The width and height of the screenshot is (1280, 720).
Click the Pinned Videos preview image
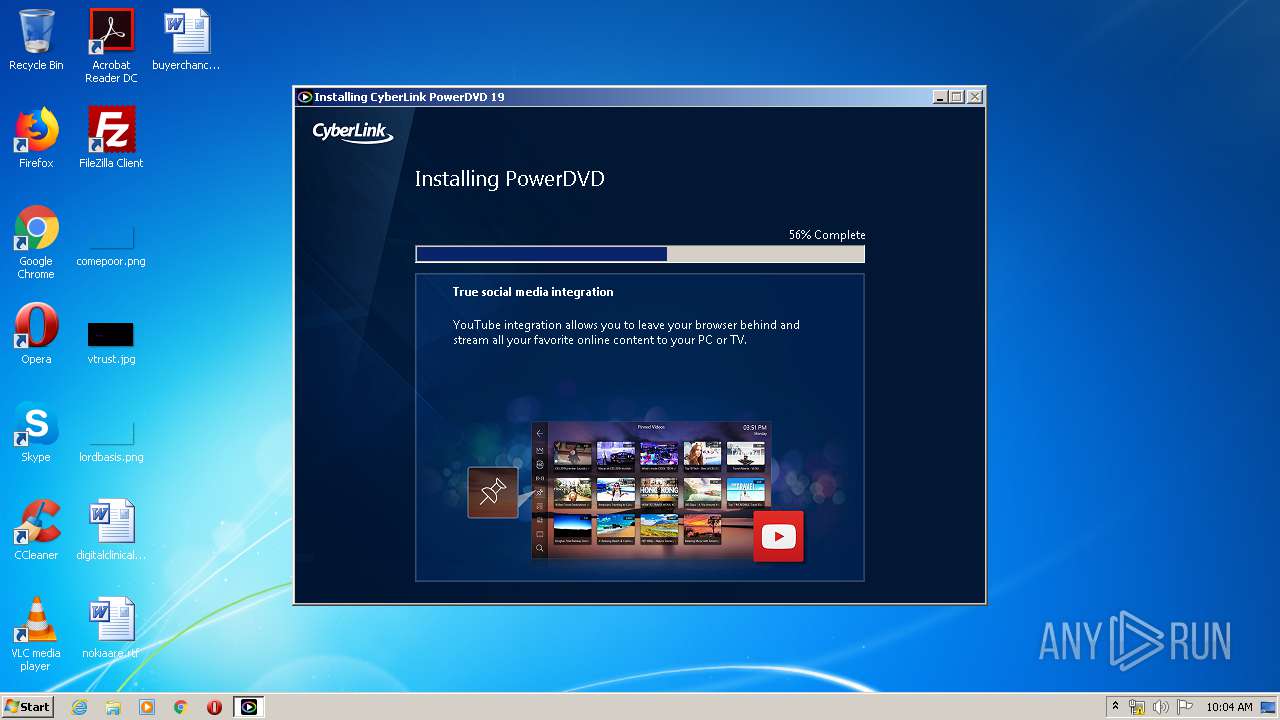651,489
